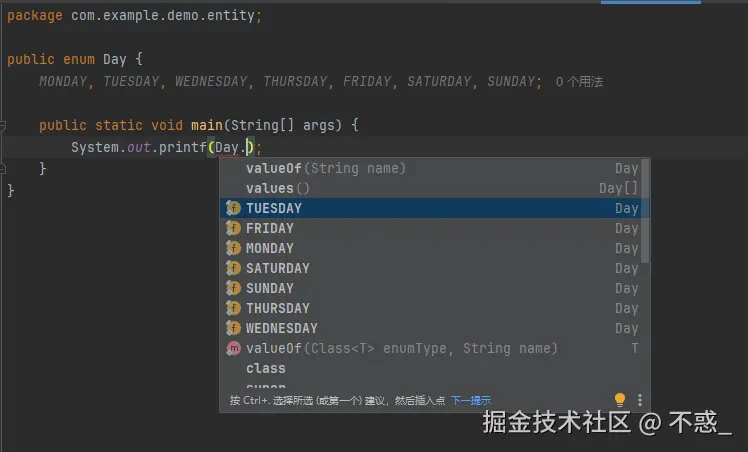Click the completion popup scrollbar thumb

645,211
